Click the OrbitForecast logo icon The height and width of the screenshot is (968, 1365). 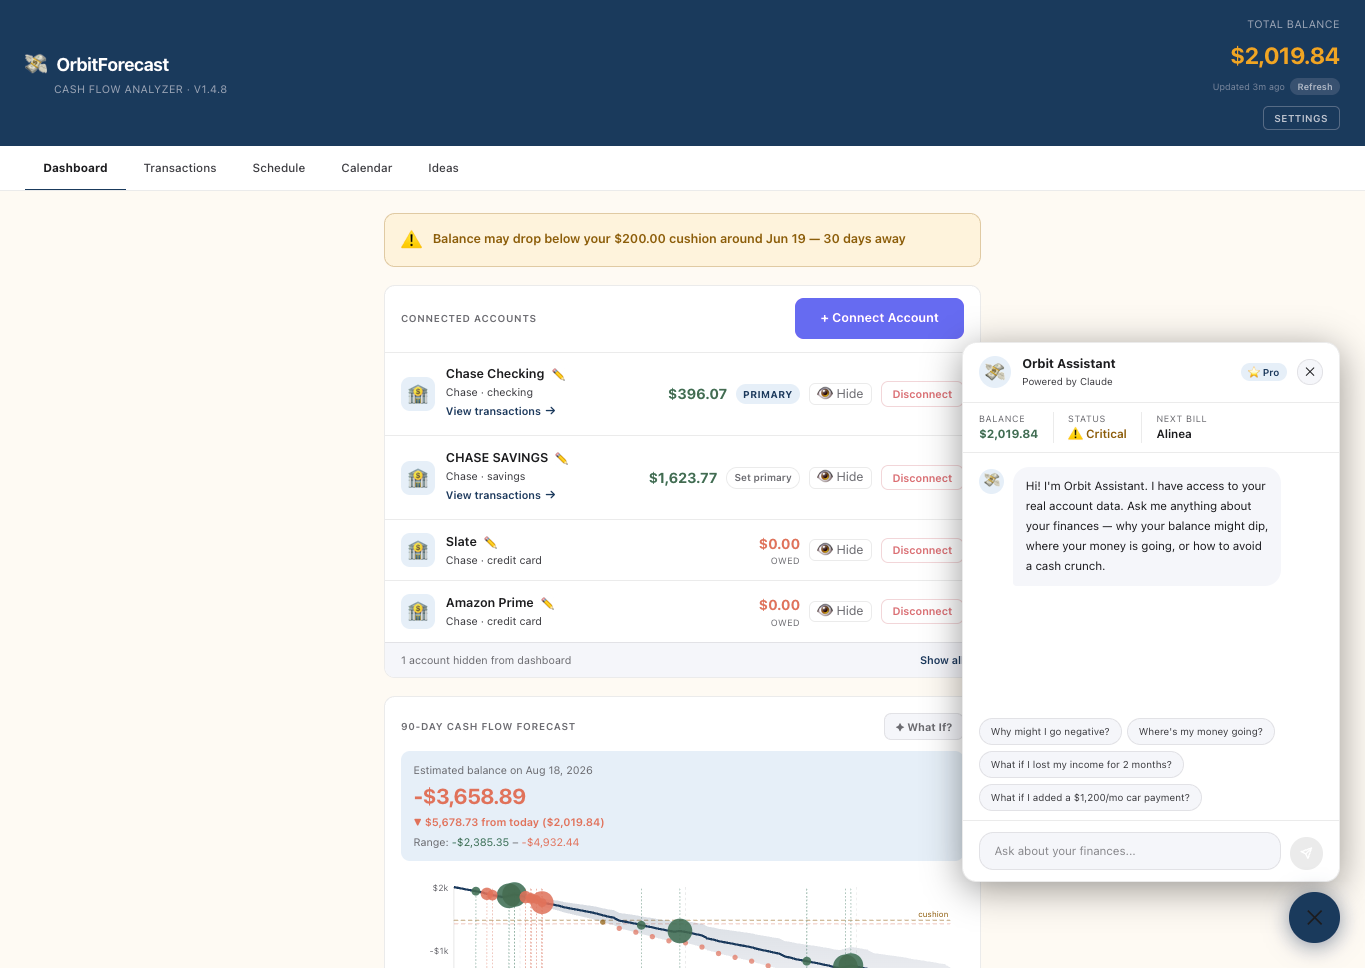pos(36,64)
